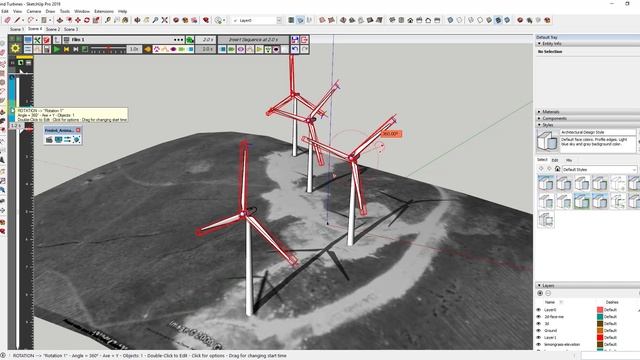Open the Window menu
This screenshot has height=360, width=640.
point(82,11)
